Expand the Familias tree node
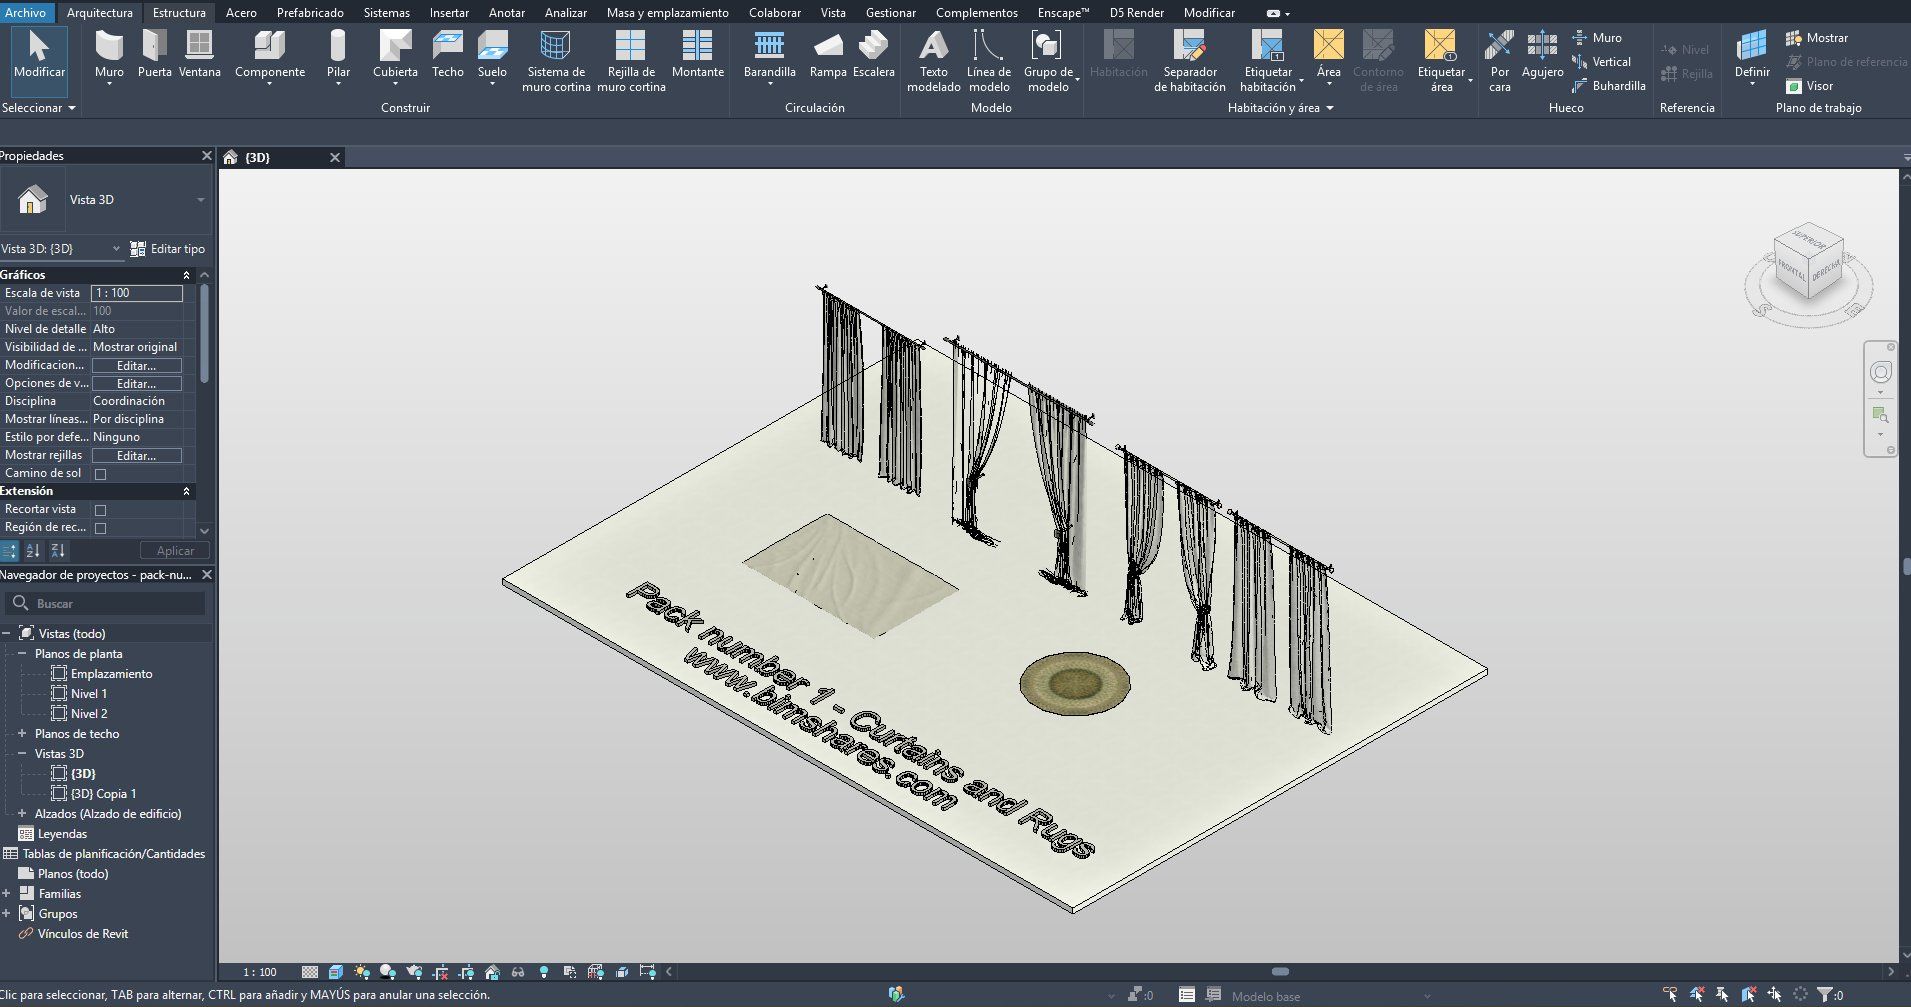The image size is (1911, 1007). click(7, 894)
